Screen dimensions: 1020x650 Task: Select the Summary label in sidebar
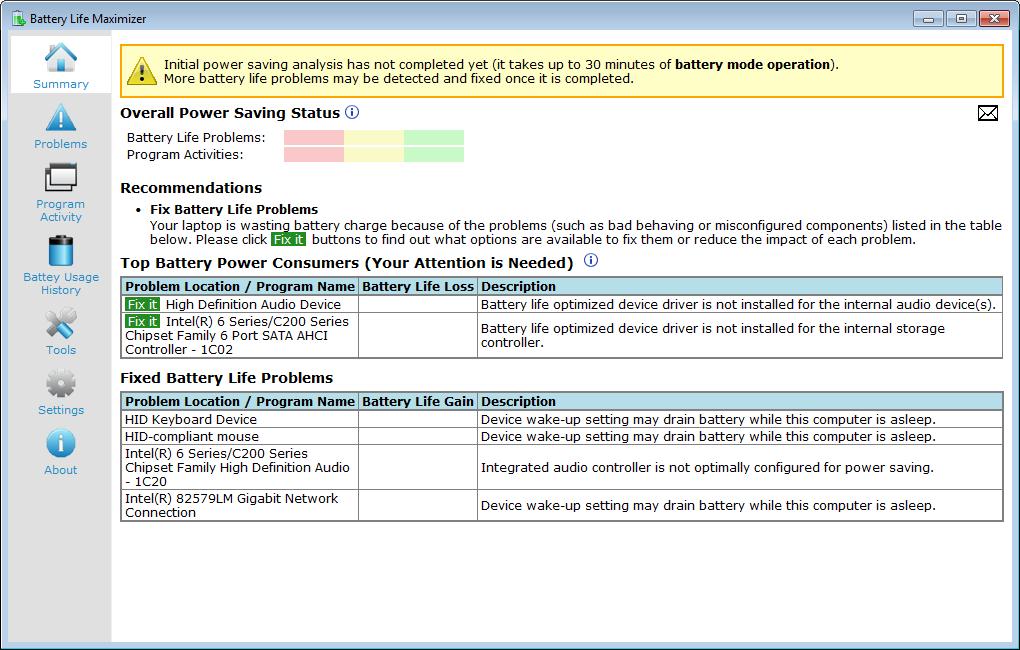[60, 84]
